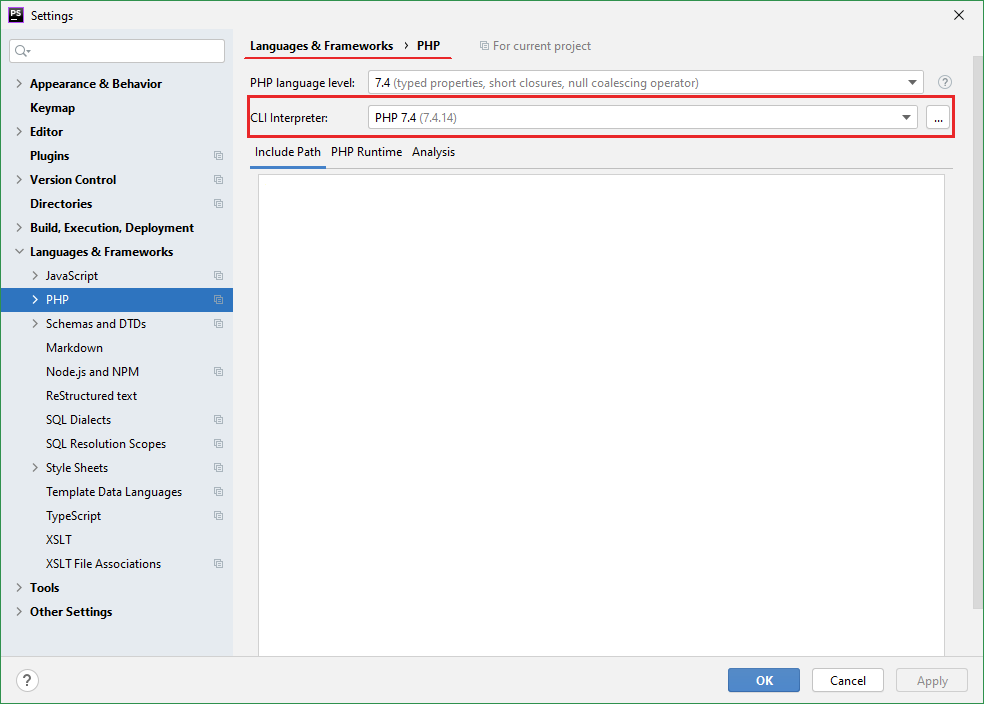
Task: Expand the JavaScript subsection
Action: point(35,275)
